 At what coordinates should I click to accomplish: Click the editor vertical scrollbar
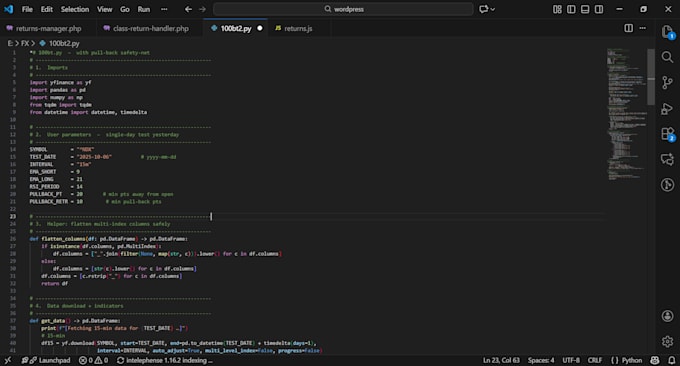point(651,76)
